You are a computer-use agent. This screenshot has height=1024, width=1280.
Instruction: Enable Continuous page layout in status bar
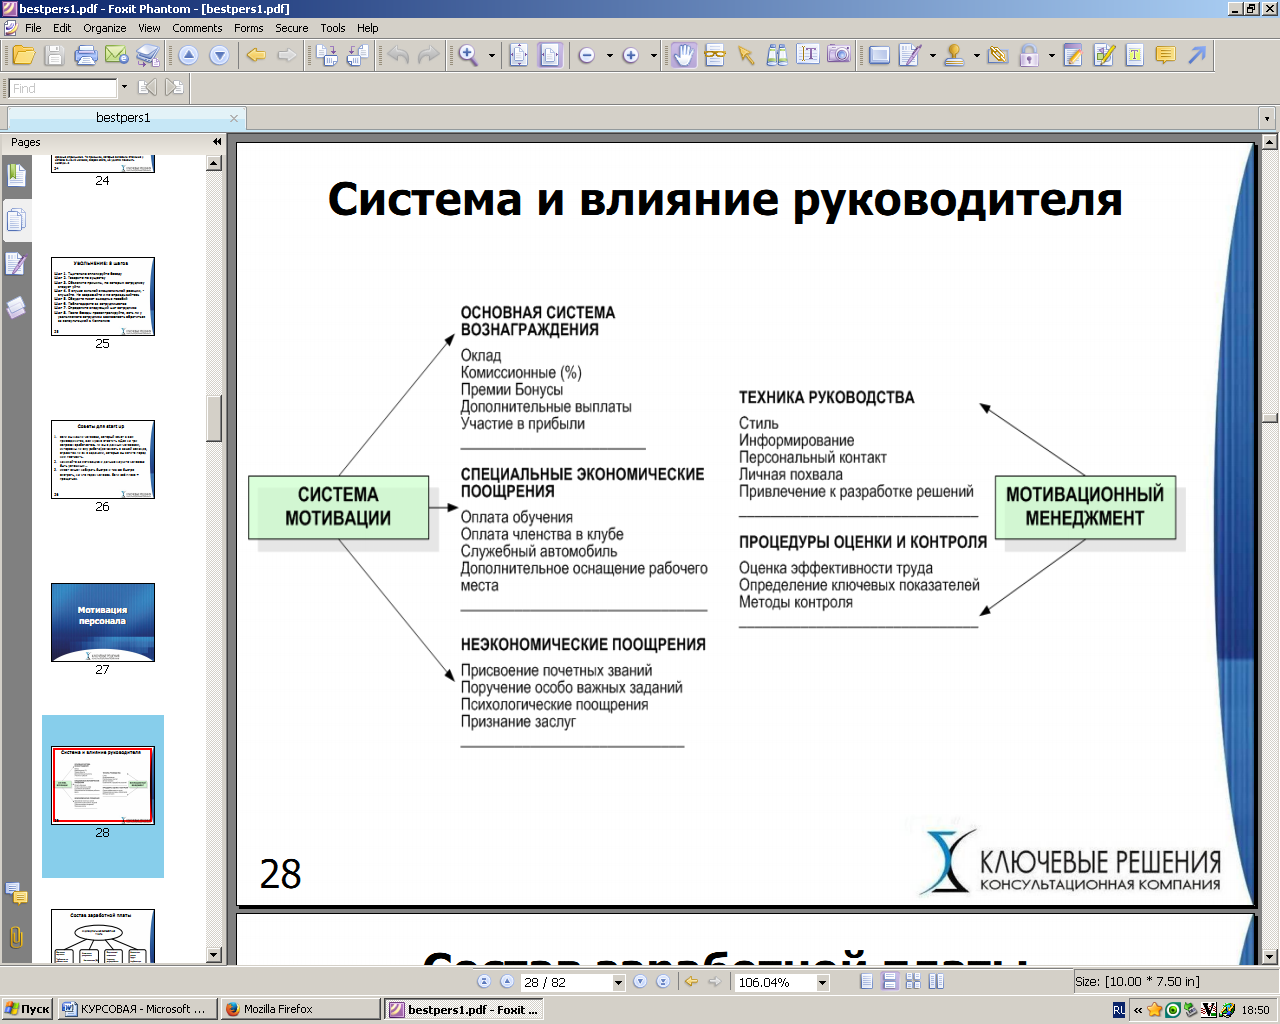889,982
